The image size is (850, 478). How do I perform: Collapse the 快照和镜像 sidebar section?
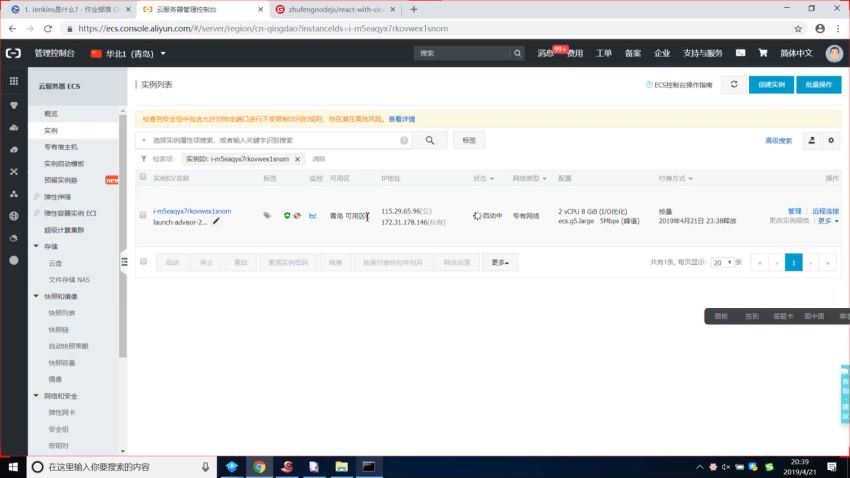[x=36, y=296]
